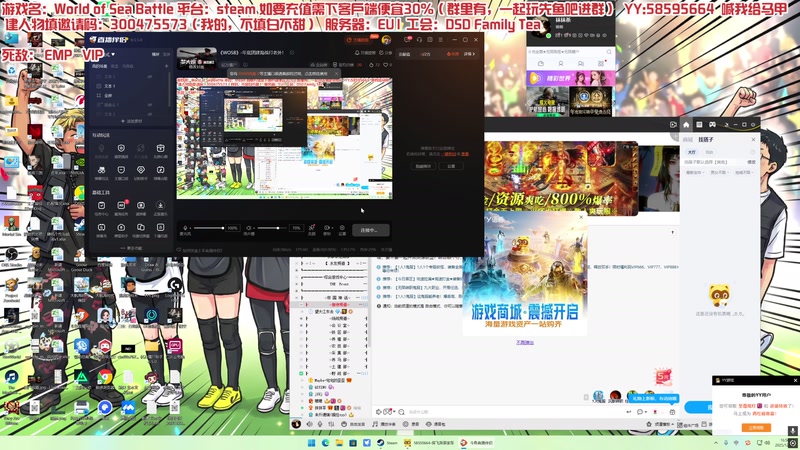Click the blue gift notification bubble in YY chat
The image size is (800, 450).
tap(655, 398)
